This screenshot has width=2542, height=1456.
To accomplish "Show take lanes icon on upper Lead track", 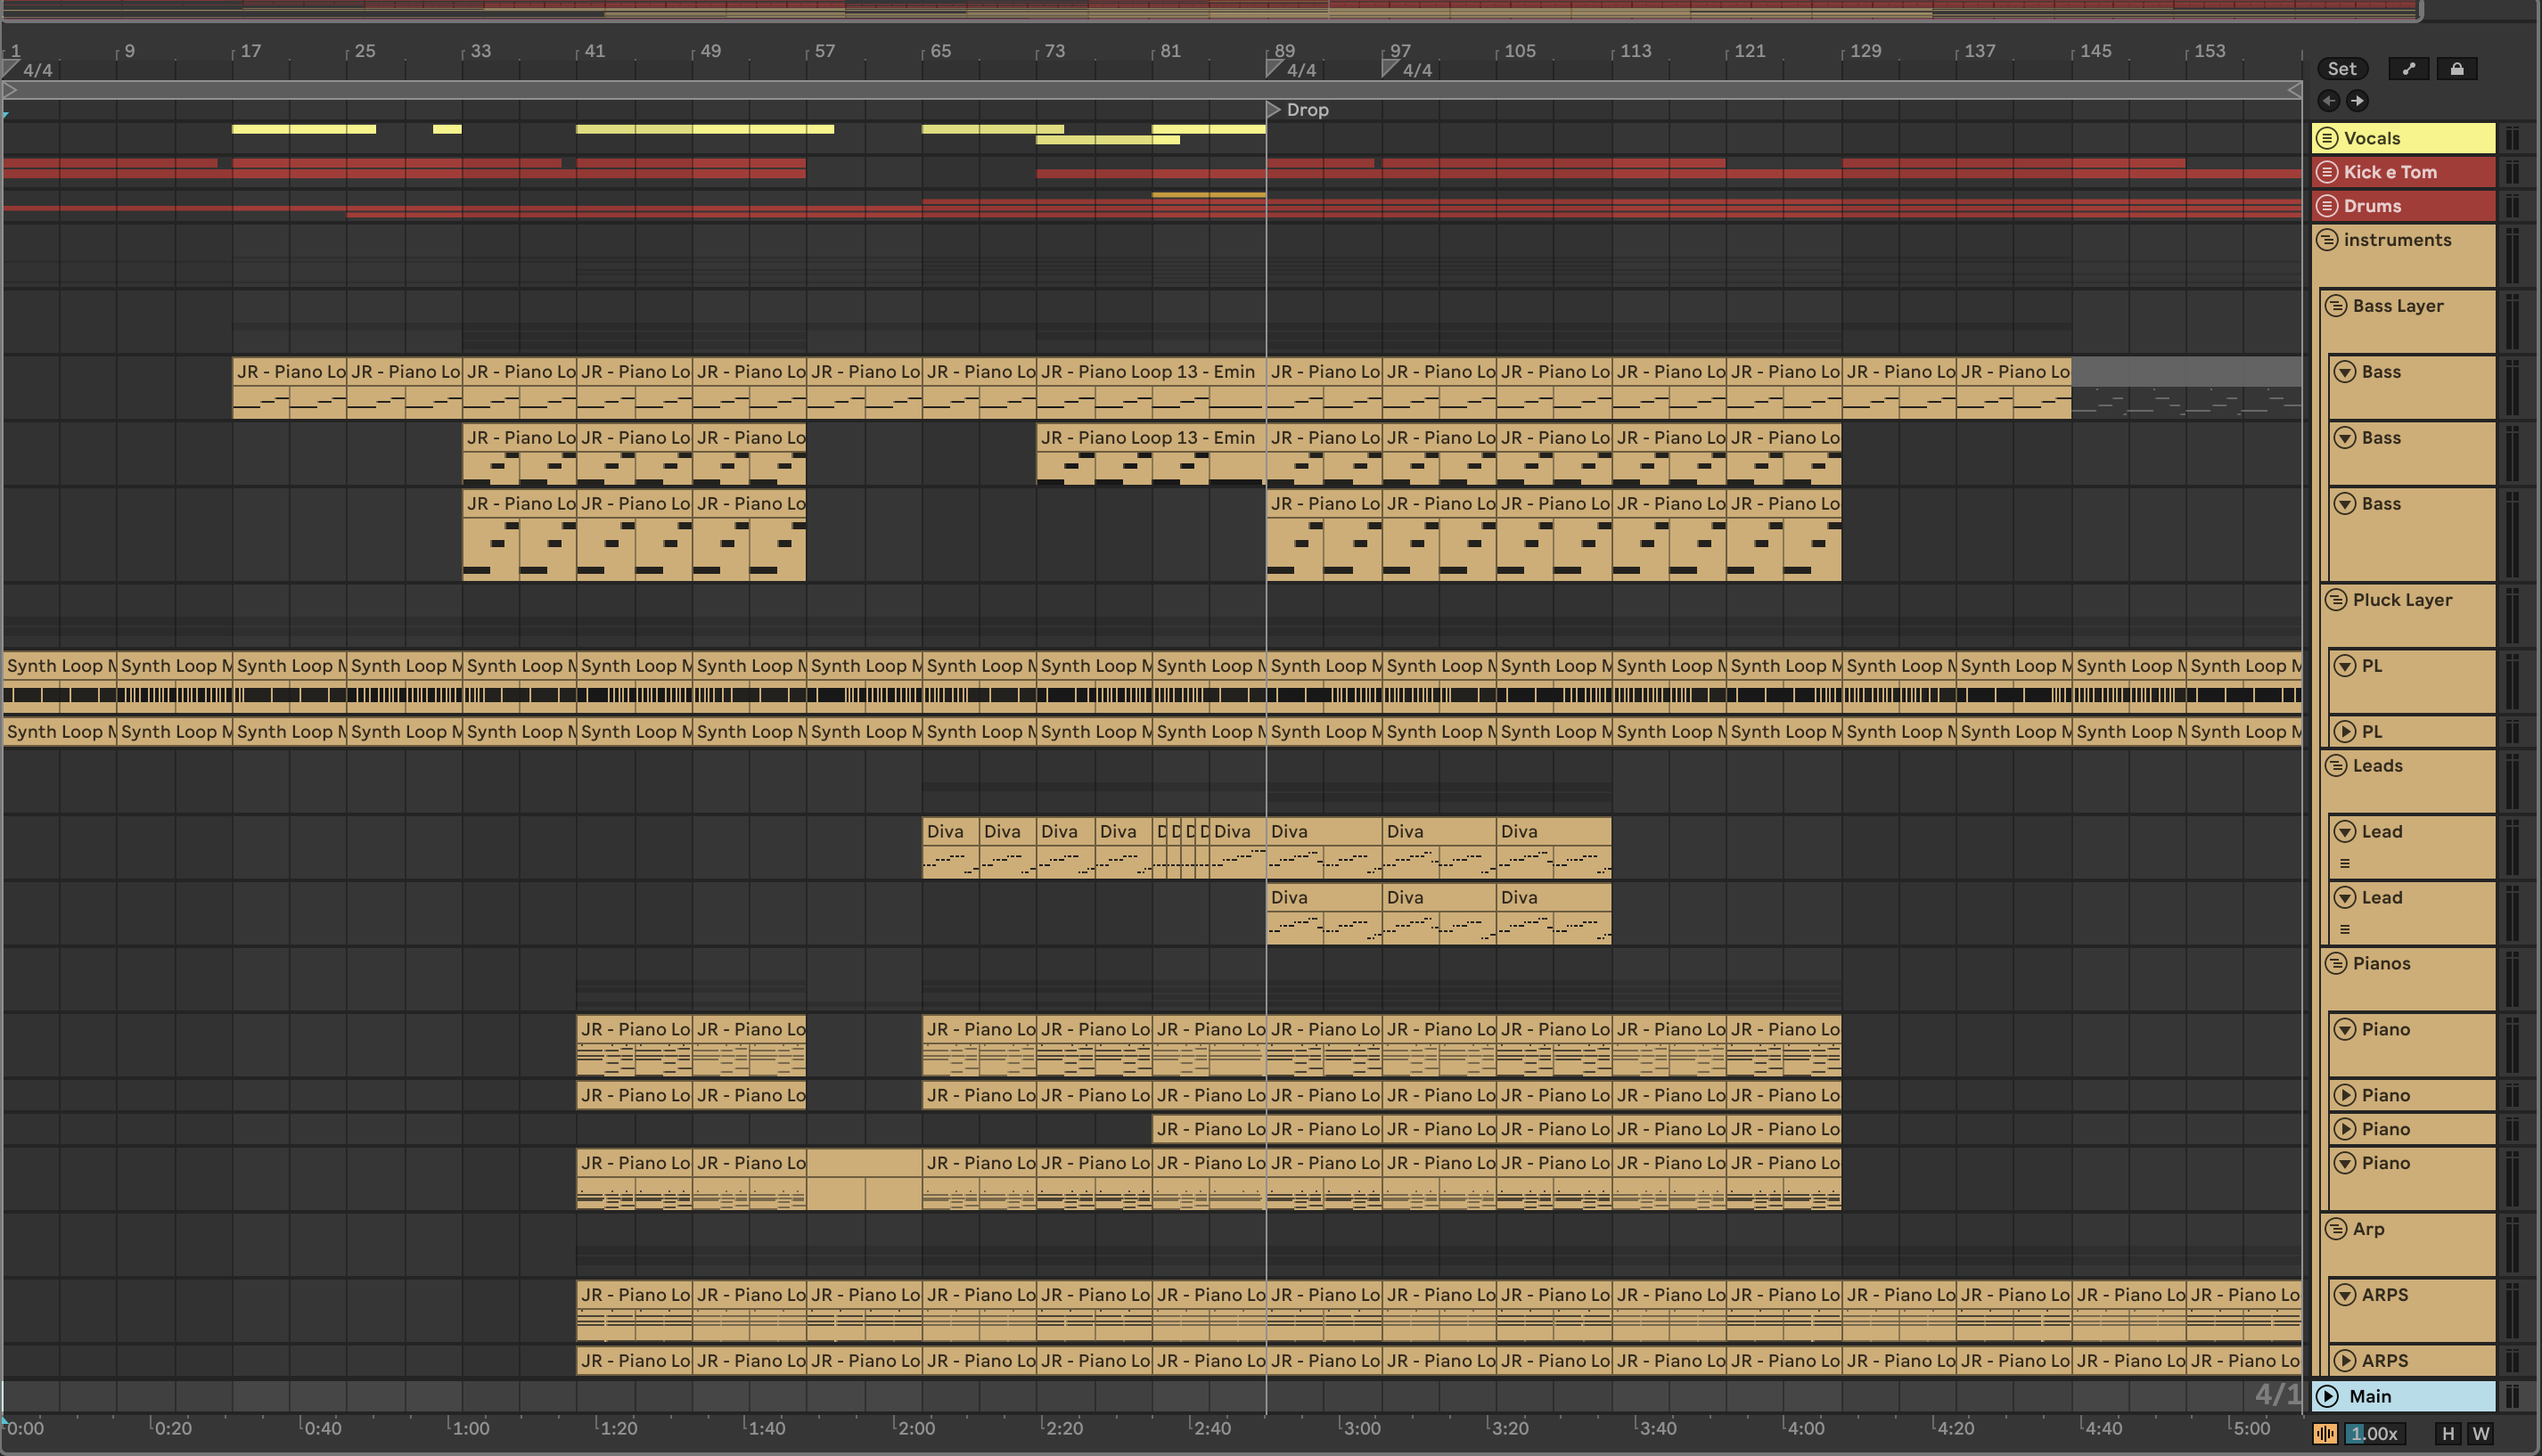I will click(x=2345, y=864).
